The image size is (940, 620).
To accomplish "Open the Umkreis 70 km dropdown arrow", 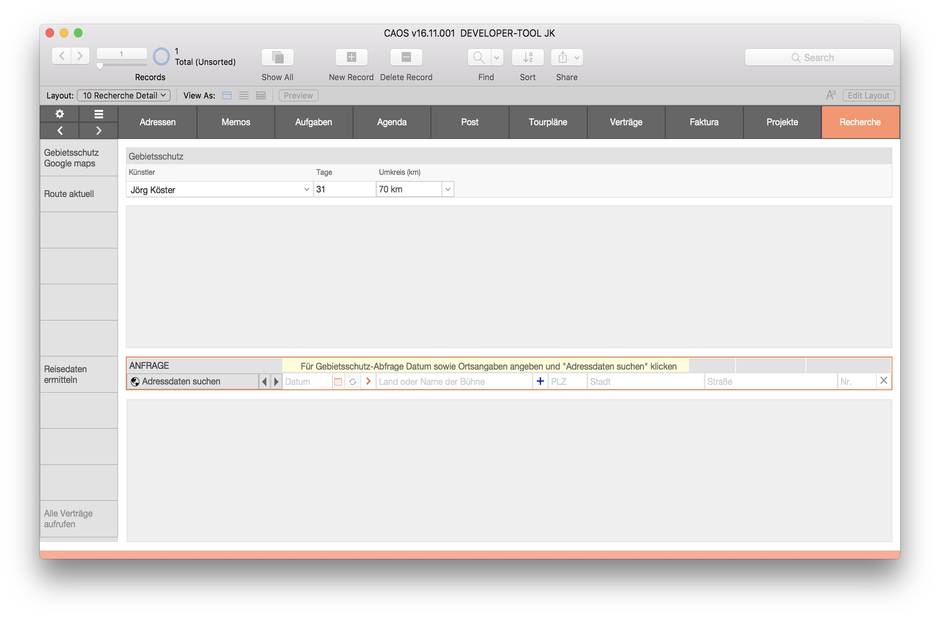I will coord(447,189).
